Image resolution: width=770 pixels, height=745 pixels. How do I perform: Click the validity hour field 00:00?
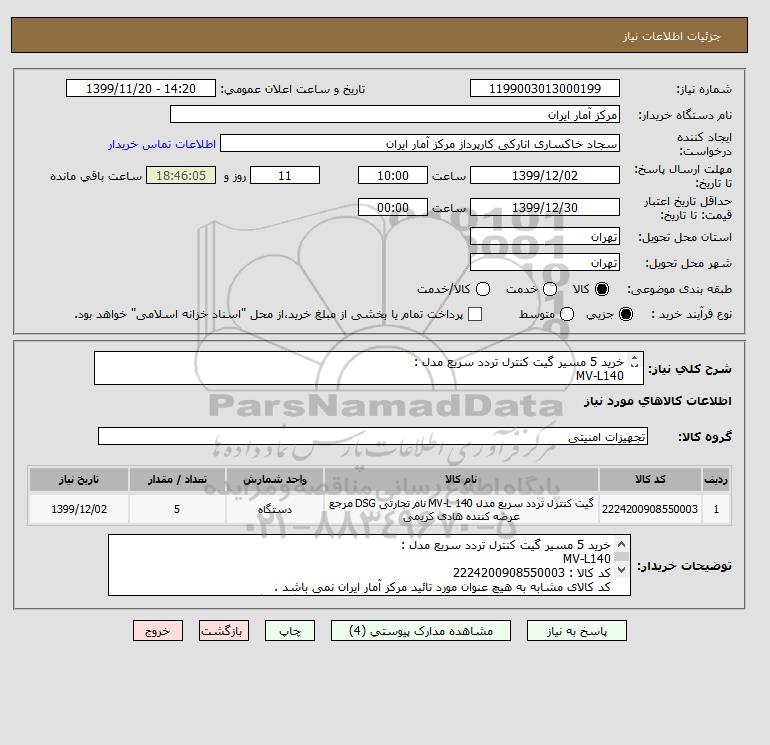click(x=393, y=207)
